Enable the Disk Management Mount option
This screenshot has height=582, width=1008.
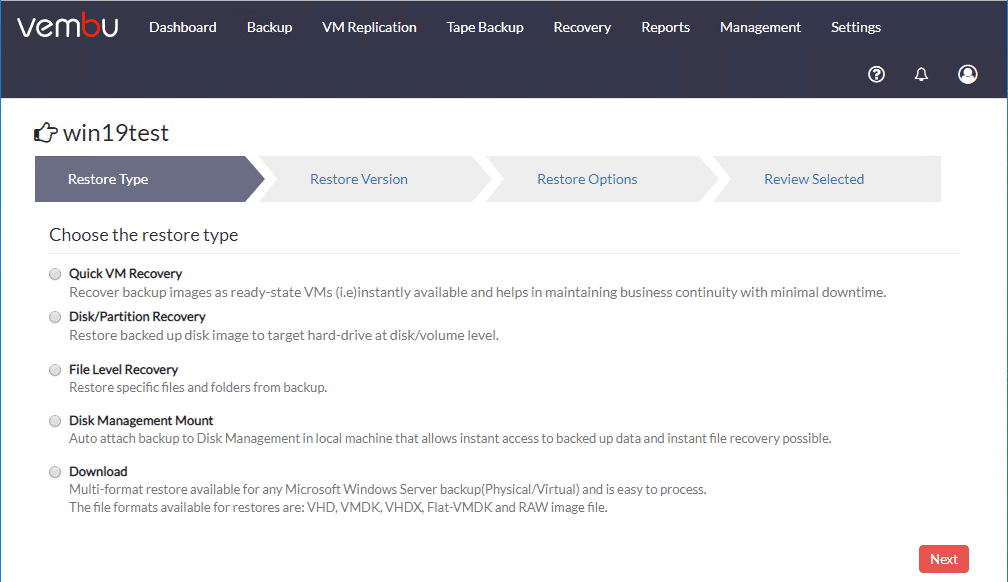coord(55,420)
